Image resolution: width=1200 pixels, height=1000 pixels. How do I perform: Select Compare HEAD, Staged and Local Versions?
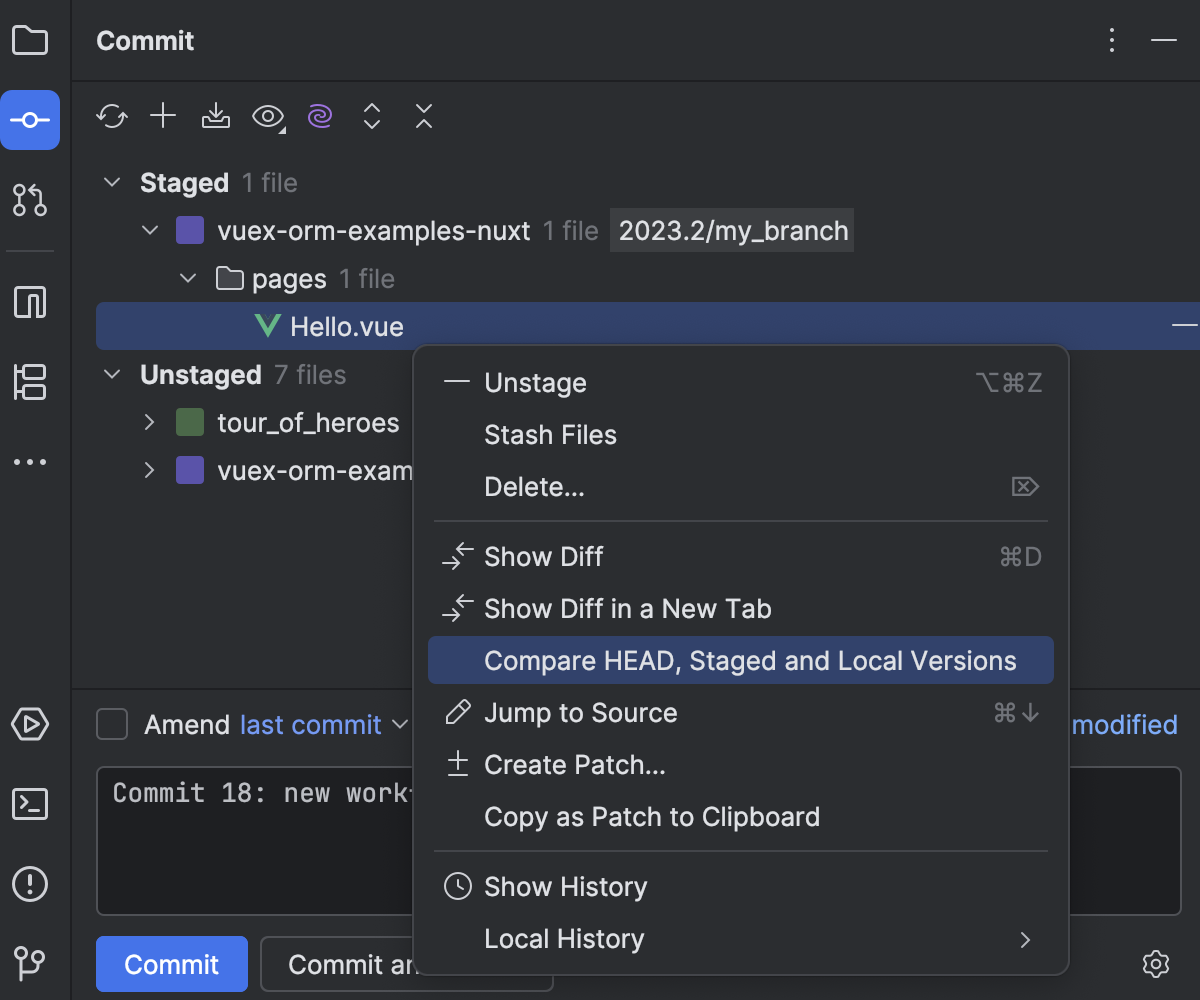tap(740, 661)
